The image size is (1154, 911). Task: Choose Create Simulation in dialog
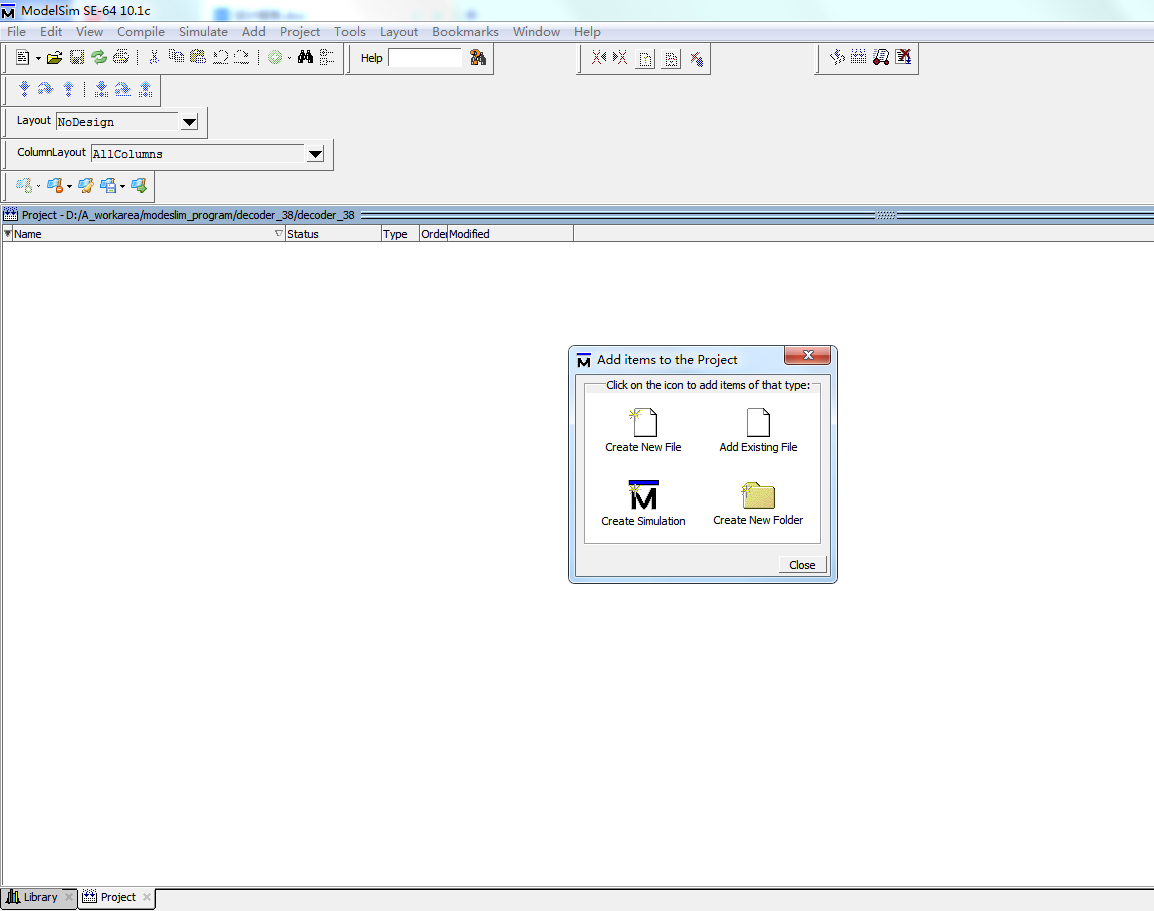coord(643,504)
